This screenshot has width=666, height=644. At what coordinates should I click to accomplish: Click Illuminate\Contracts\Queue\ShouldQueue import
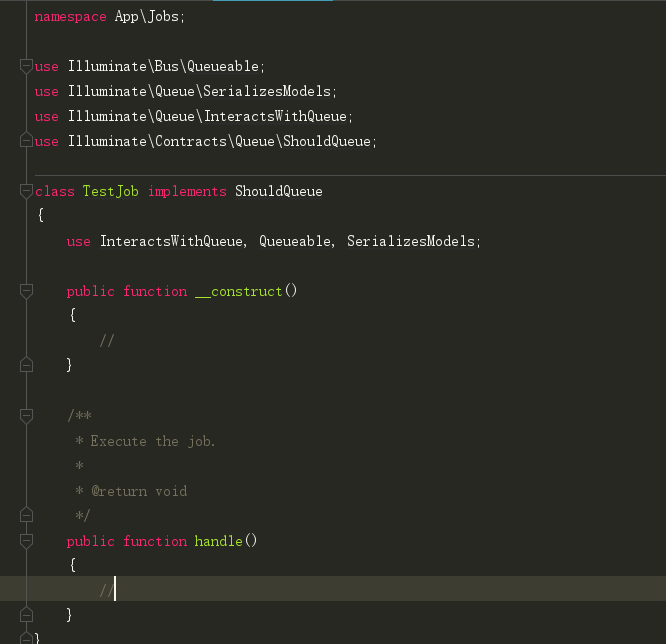[219, 141]
